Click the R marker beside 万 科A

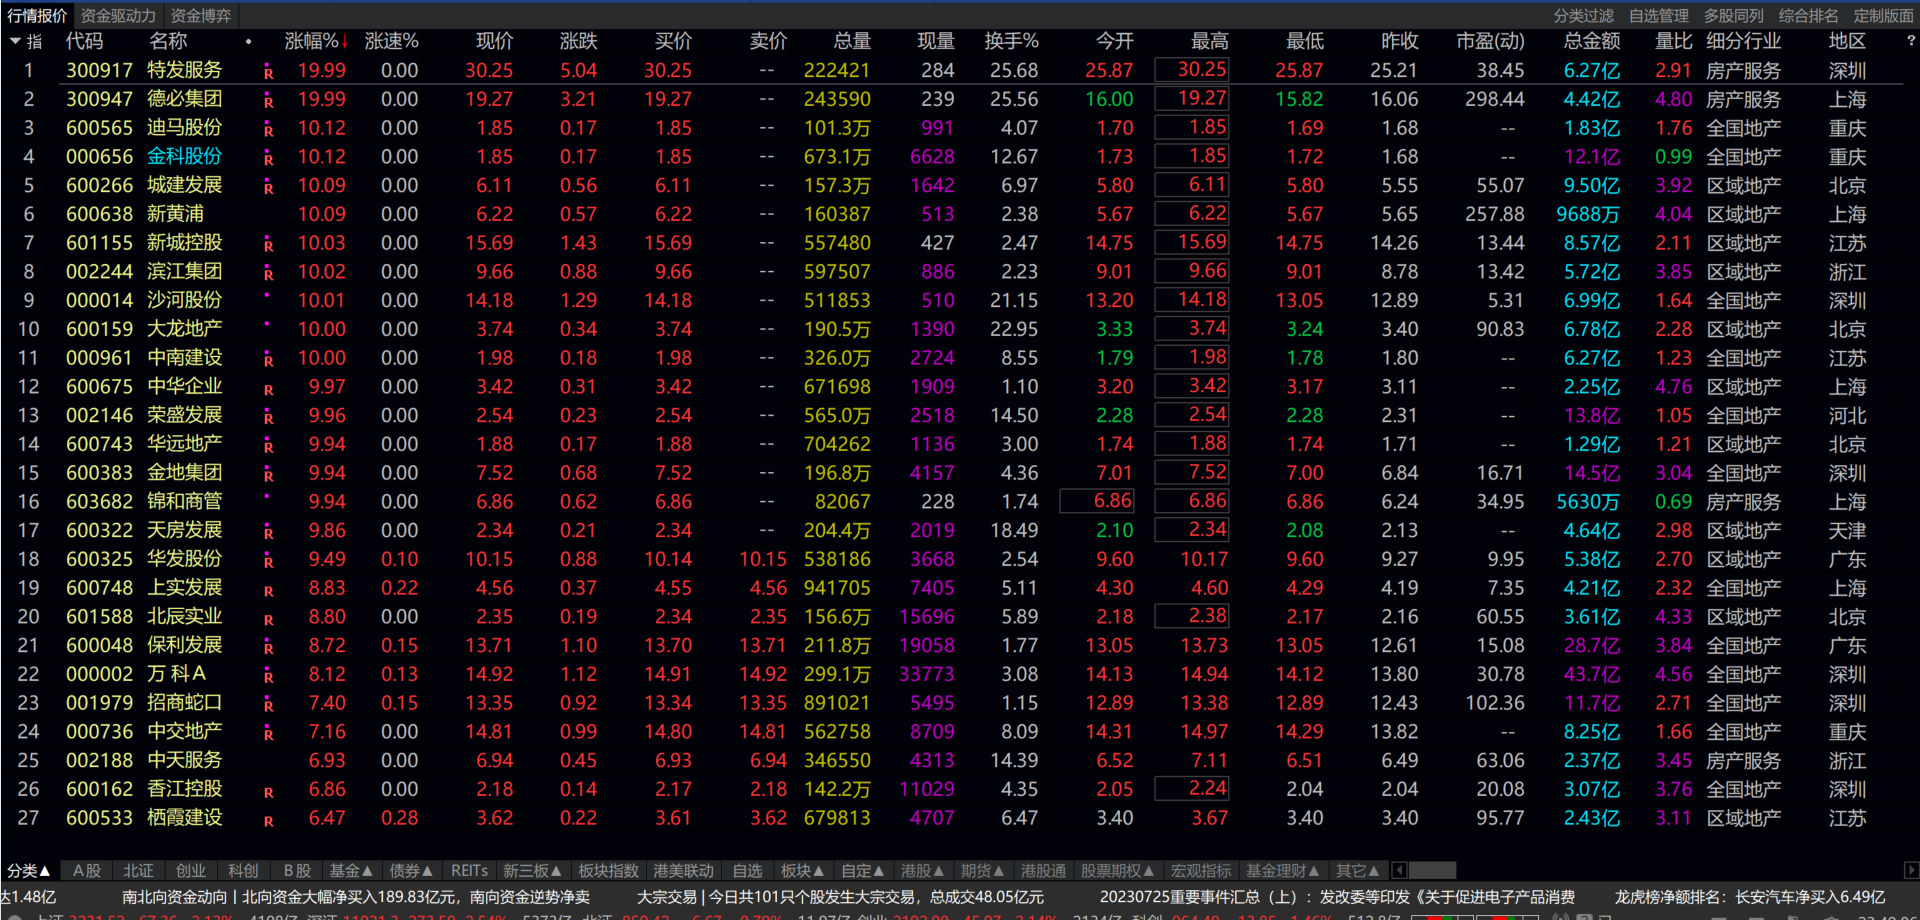[268, 677]
